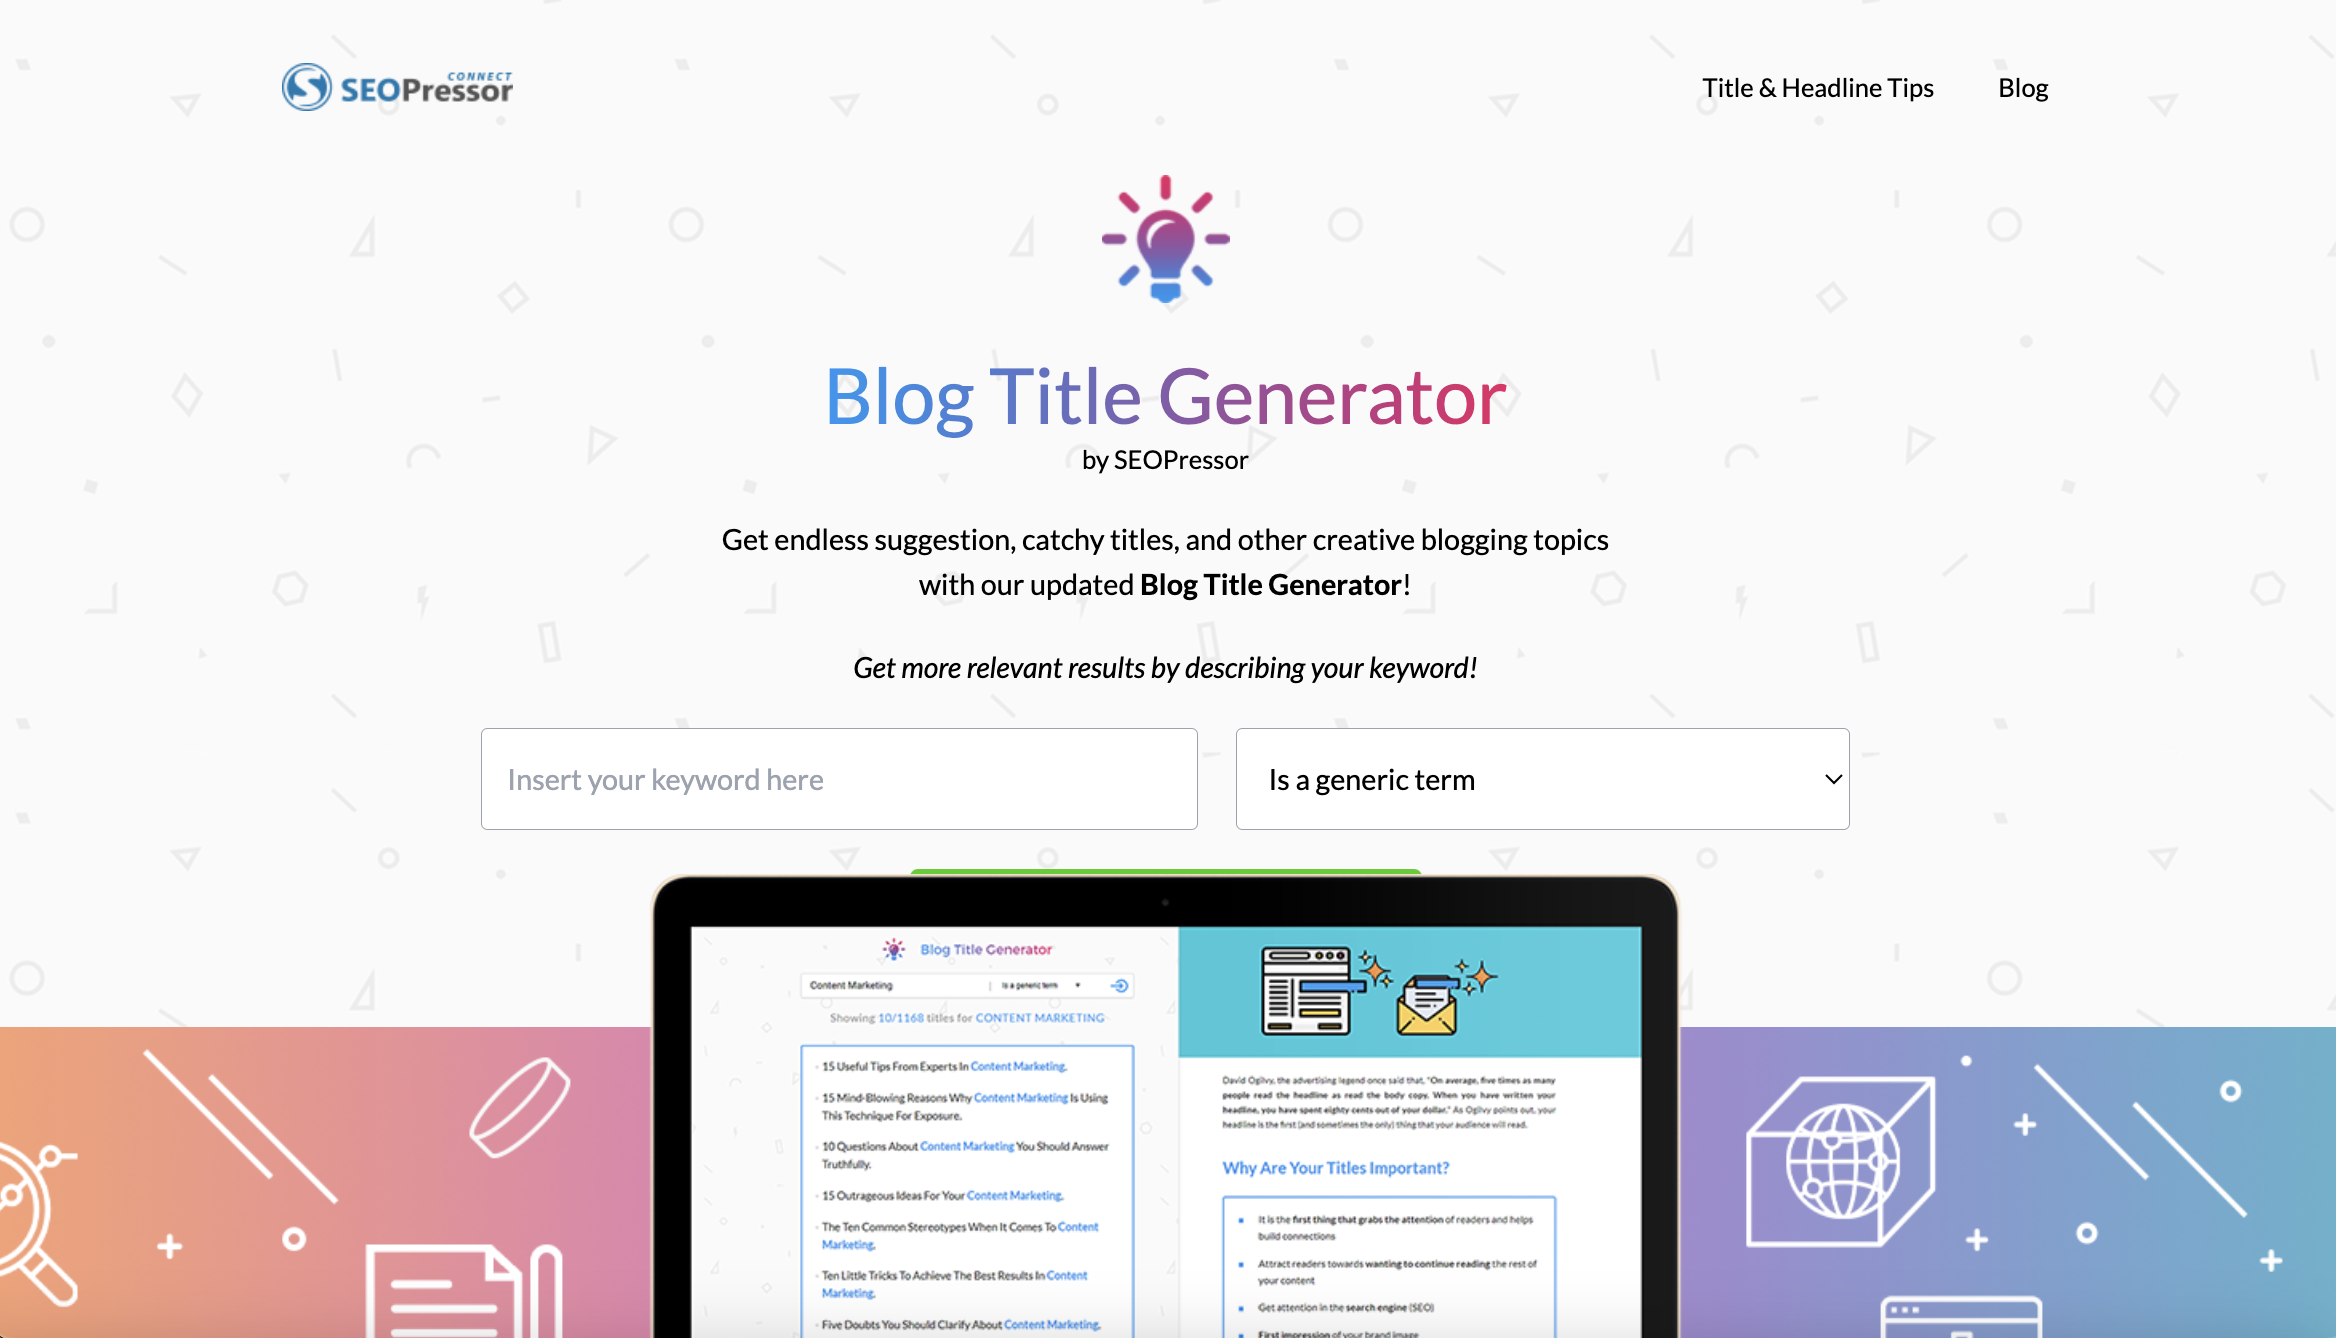Screen dimensions: 2336x1338
Task: Click the SEOPressor Connect logo
Action: [398, 87]
